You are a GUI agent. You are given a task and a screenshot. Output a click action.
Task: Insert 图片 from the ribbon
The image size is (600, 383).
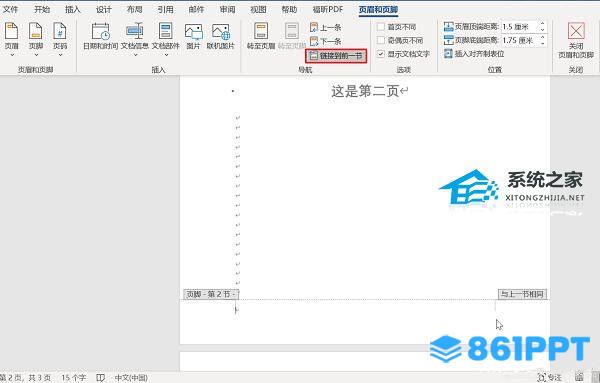[193, 32]
